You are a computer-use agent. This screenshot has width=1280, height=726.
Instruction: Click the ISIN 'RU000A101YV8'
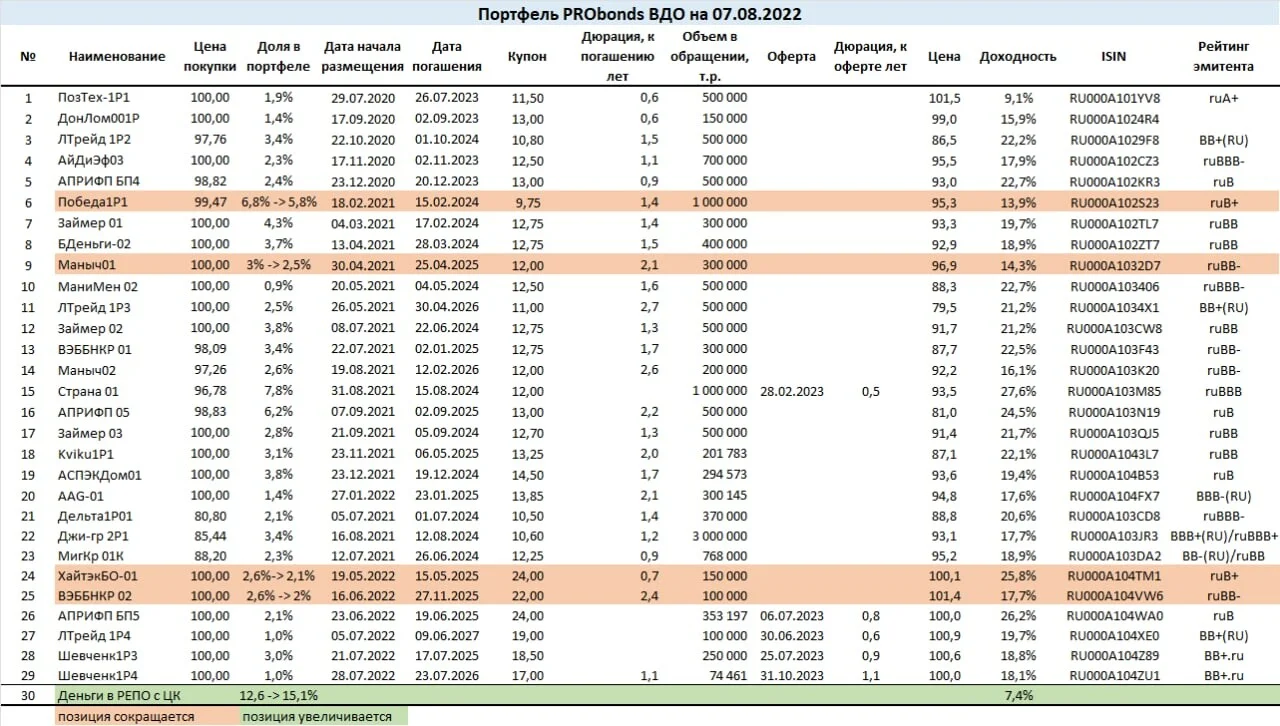[1115, 98]
